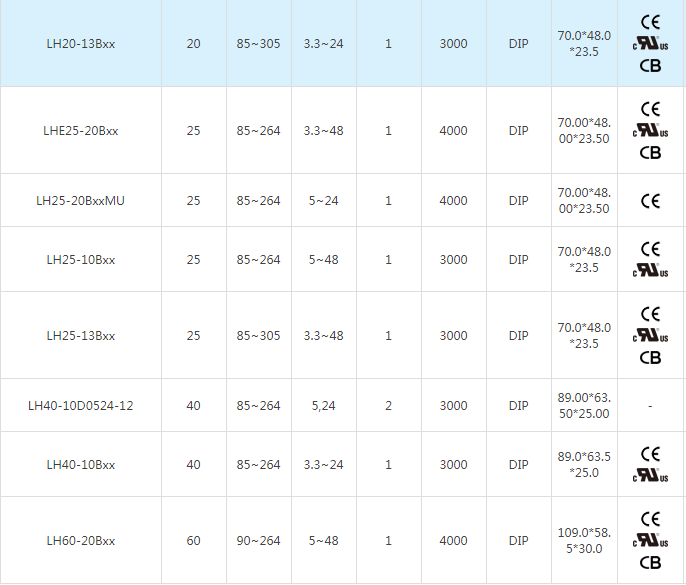Click the CE mark in the LH40-10Bxx row
The width and height of the screenshot is (686, 585).
[x=650, y=454]
